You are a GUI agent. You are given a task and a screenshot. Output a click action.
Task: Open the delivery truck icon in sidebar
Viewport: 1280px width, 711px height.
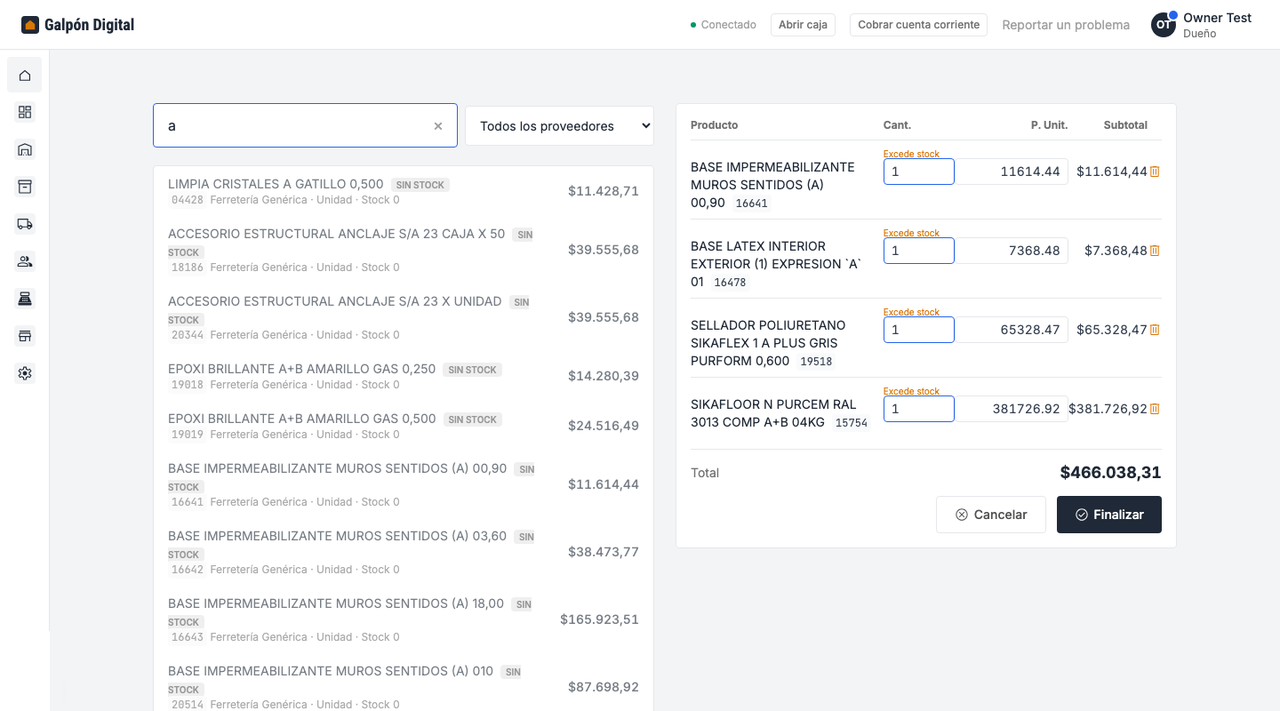point(25,224)
